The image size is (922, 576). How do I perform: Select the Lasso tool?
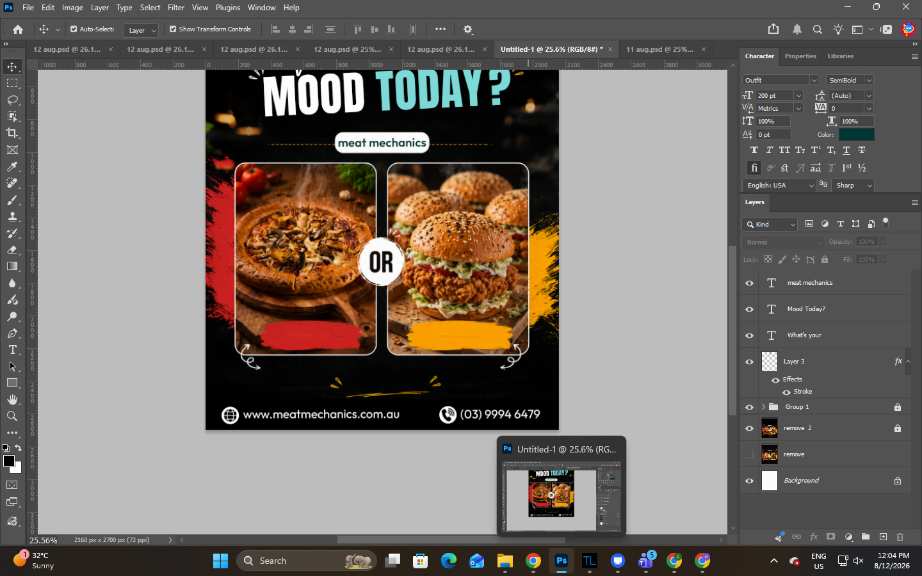pyautogui.click(x=12, y=100)
